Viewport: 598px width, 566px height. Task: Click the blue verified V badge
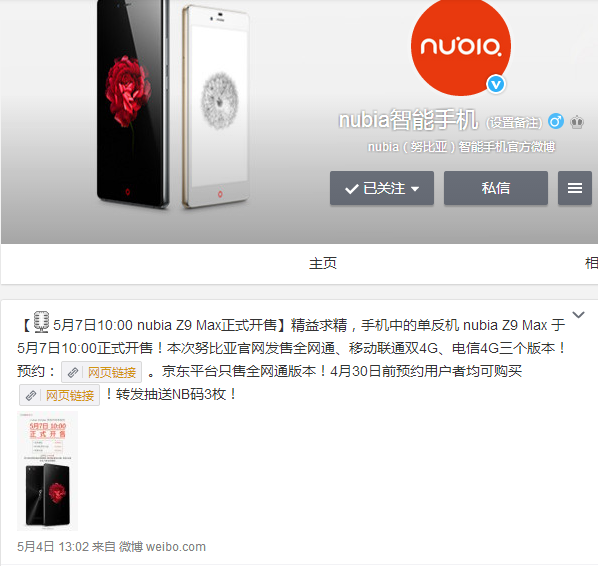coord(496,84)
